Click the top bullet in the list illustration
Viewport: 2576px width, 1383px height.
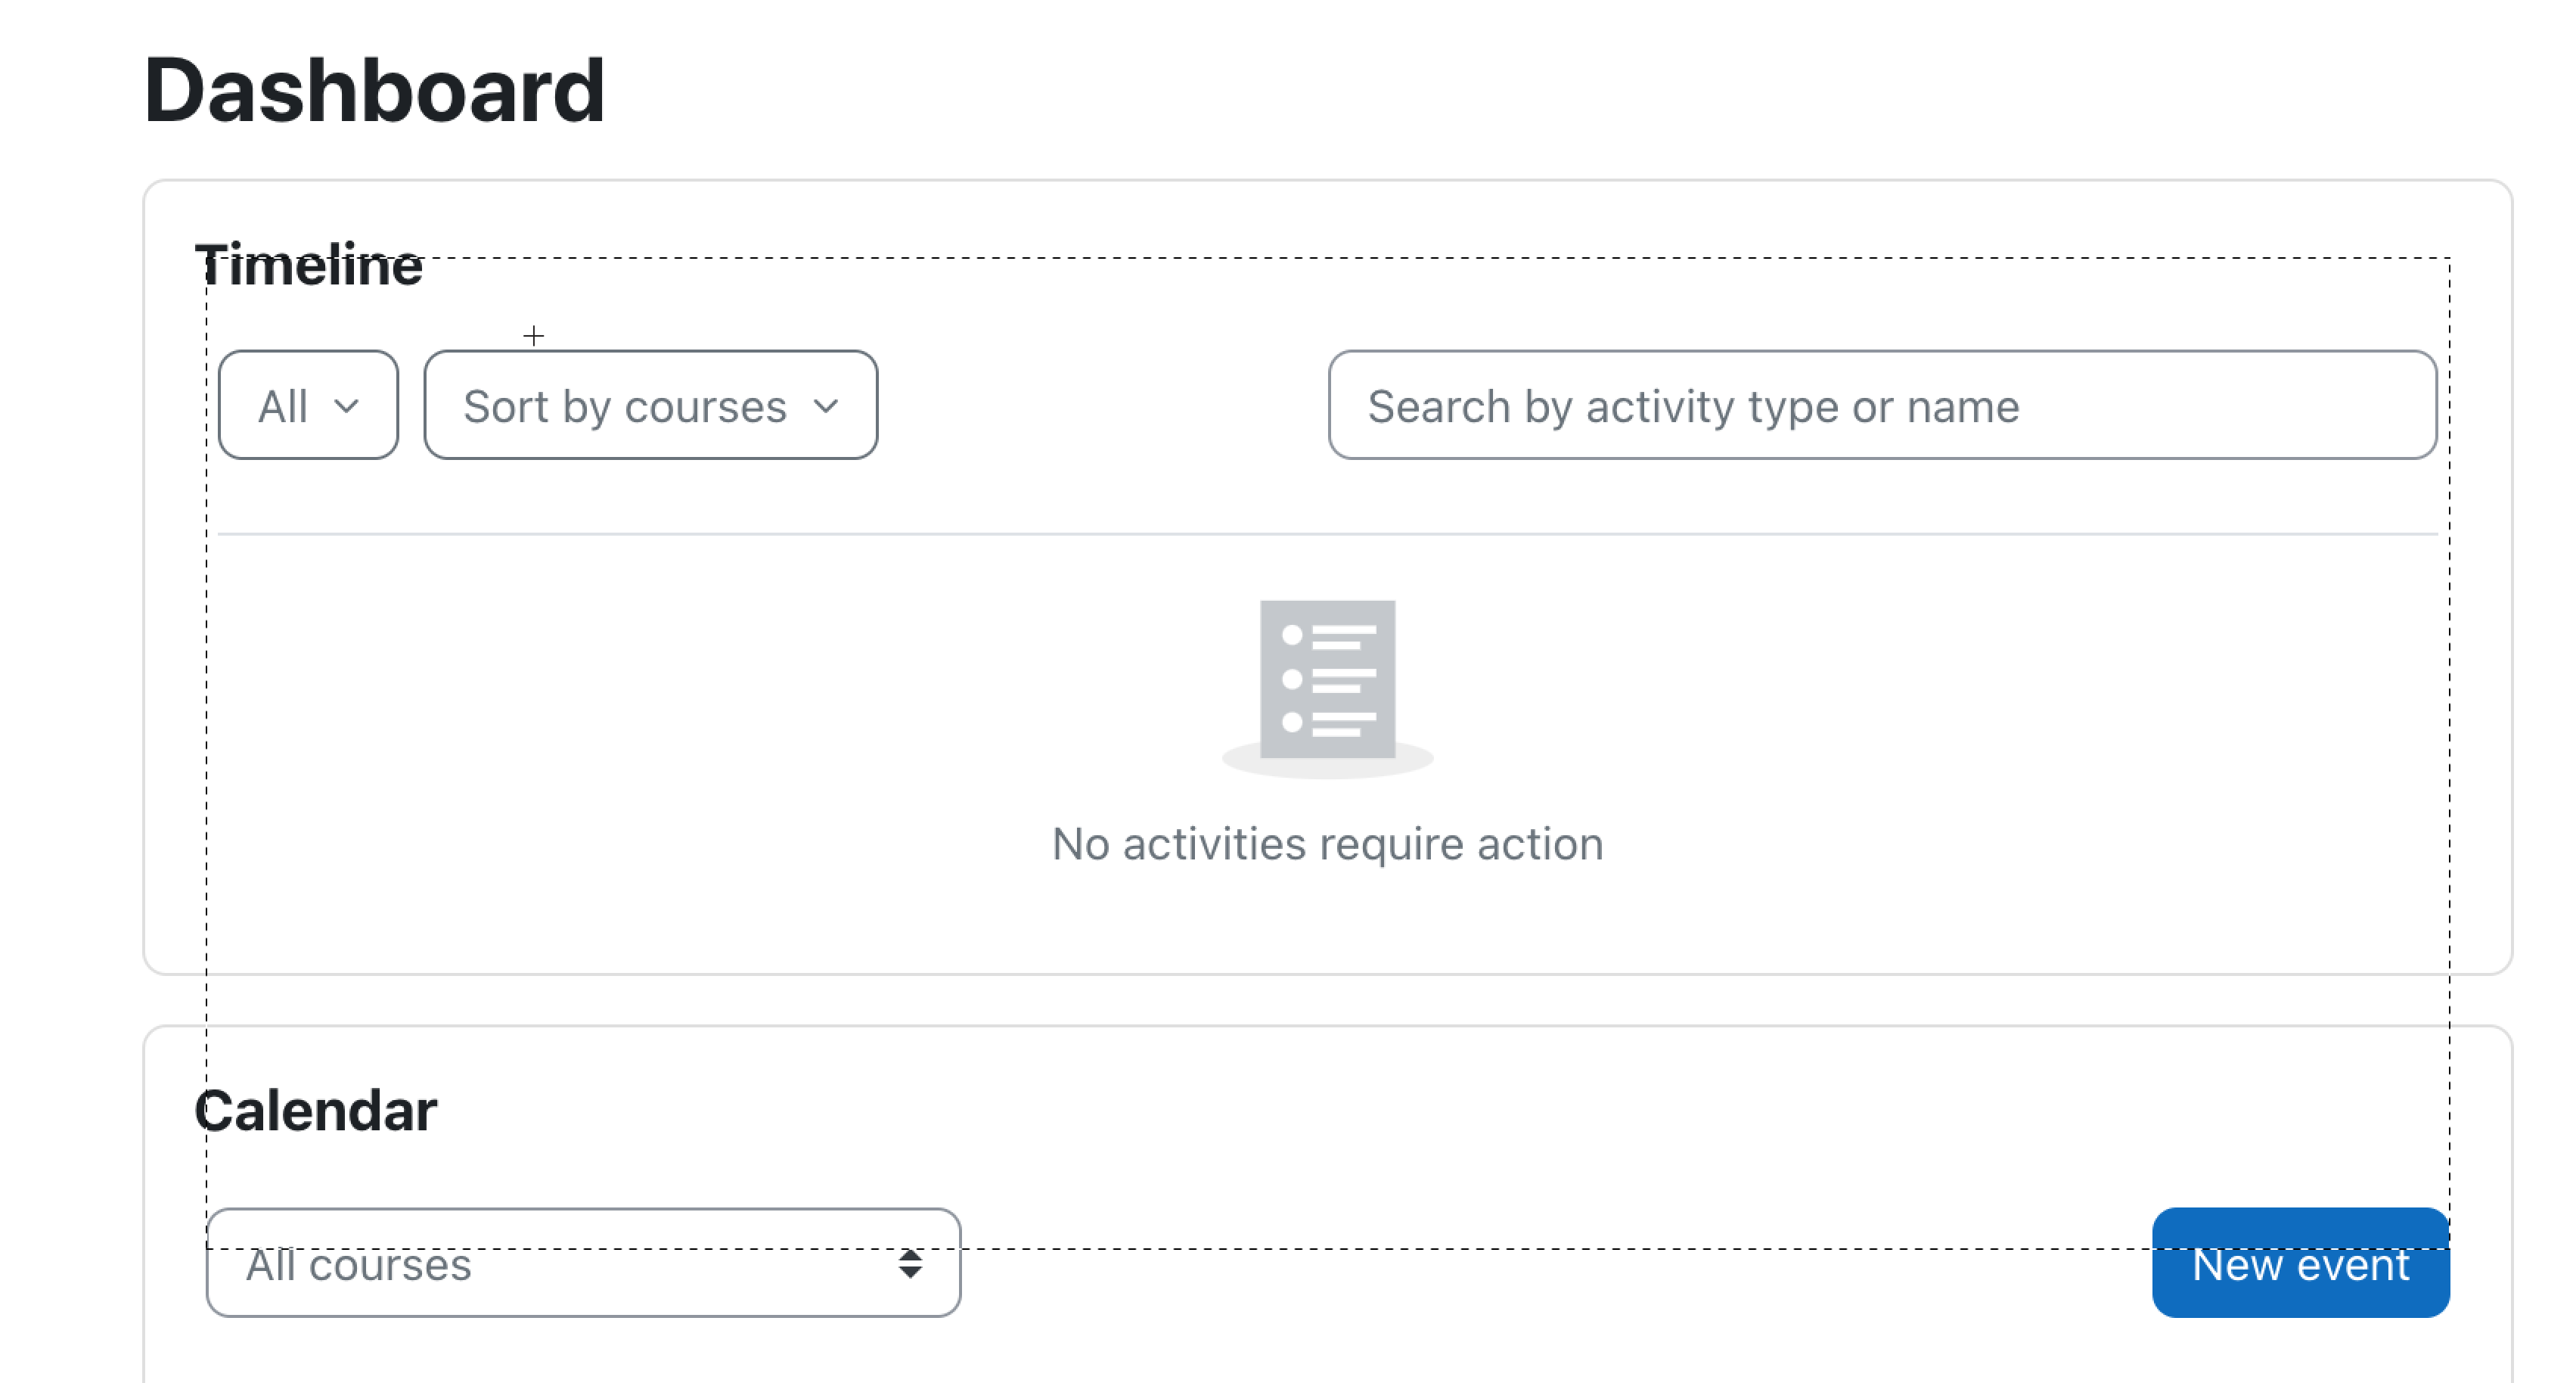pos(1292,635)
